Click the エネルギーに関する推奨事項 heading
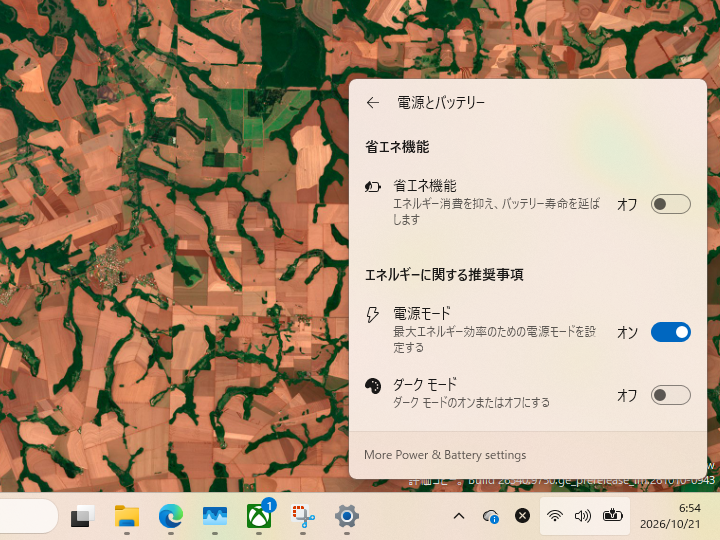 click(x=444, y=275)
